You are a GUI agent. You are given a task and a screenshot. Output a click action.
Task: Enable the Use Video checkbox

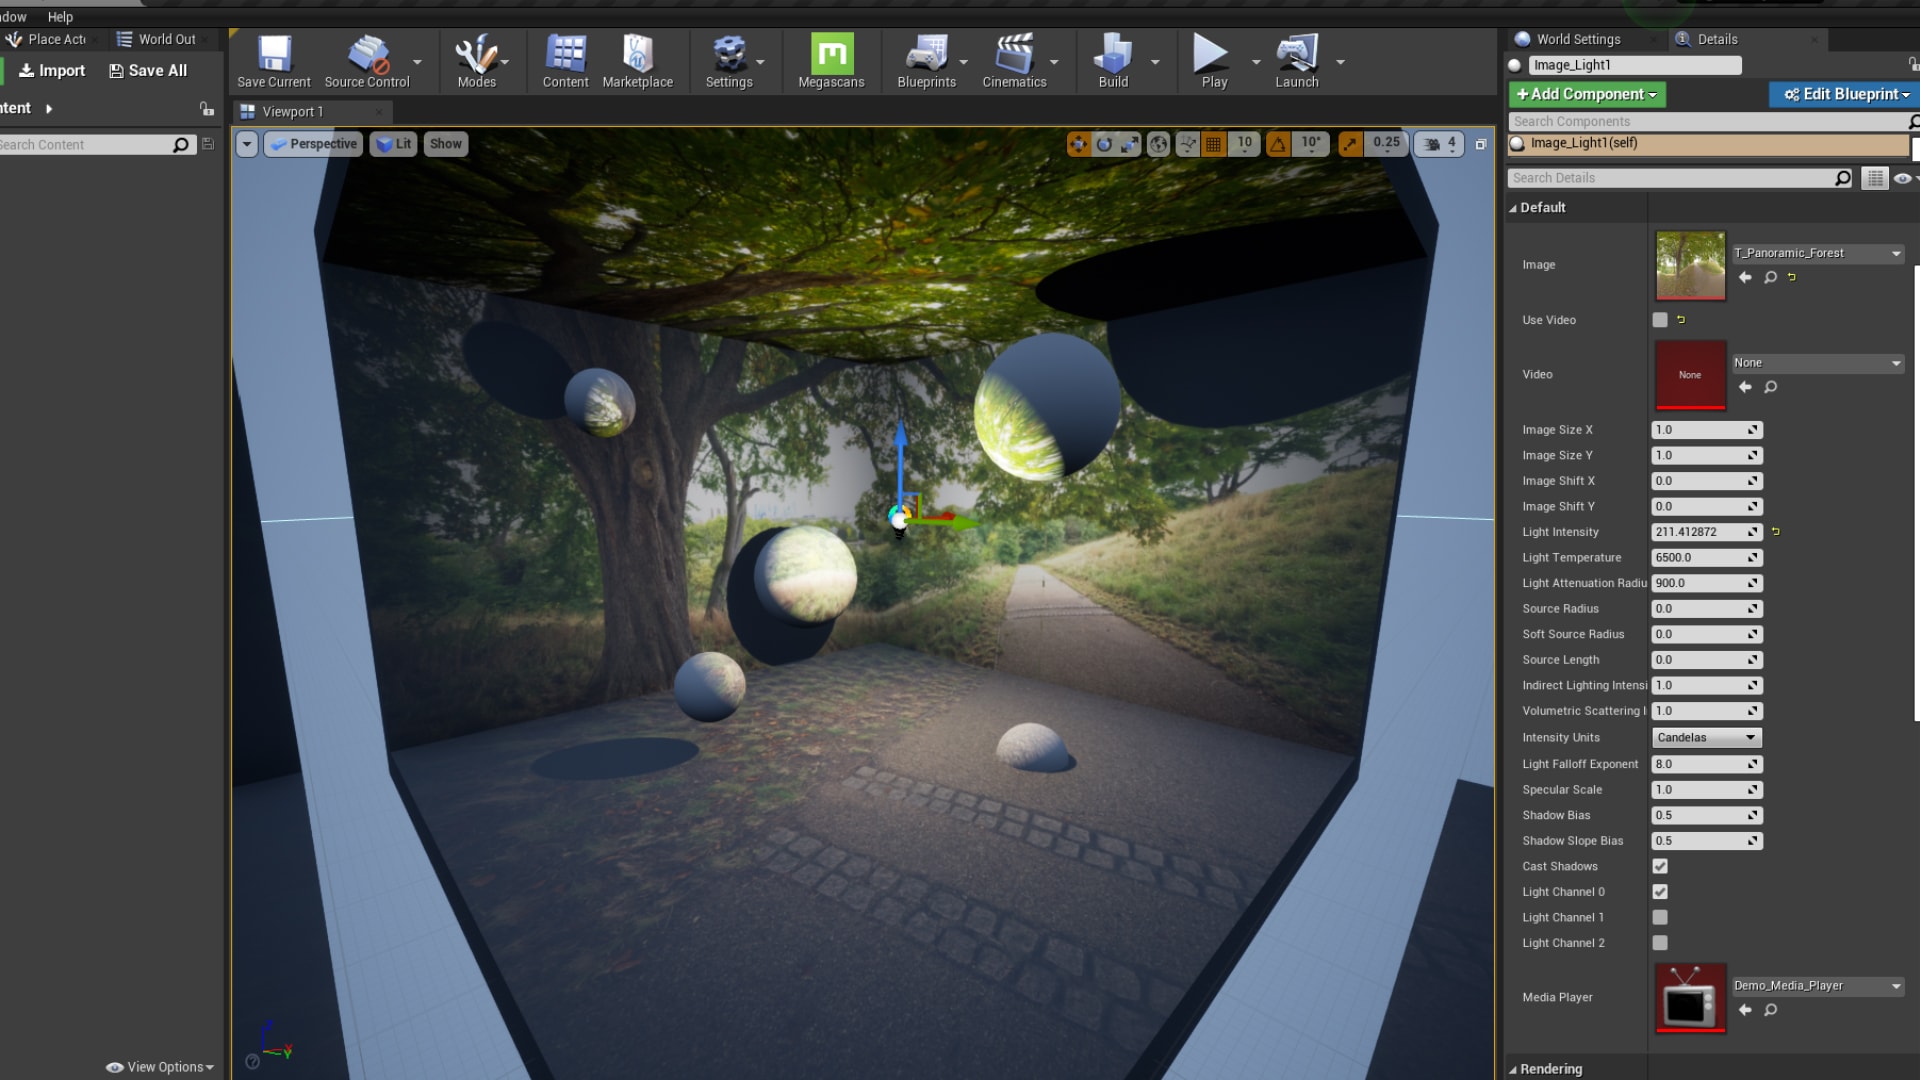tap(1660, 320)
